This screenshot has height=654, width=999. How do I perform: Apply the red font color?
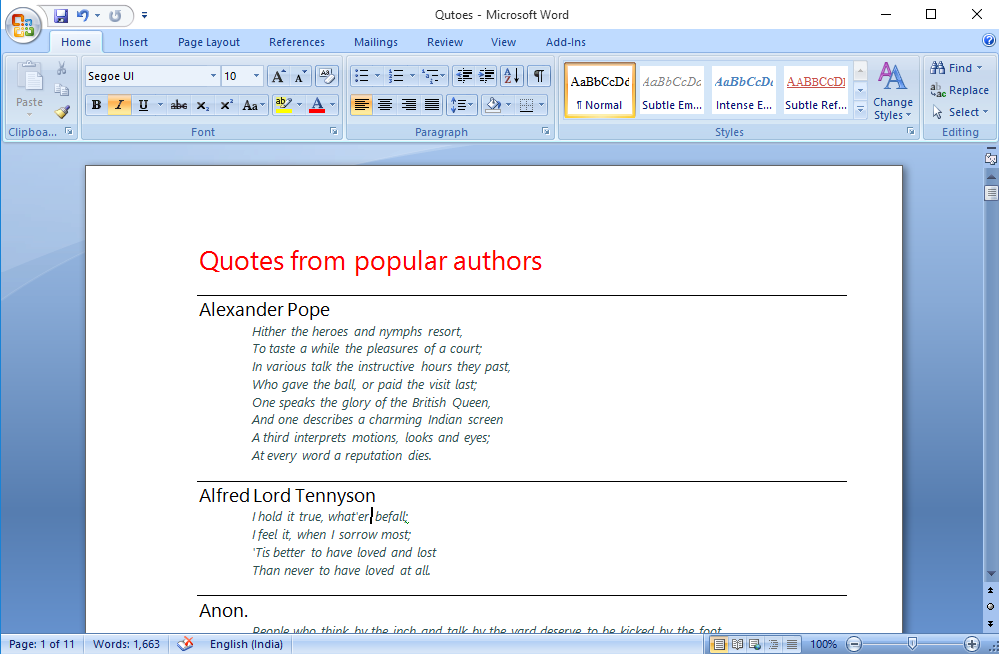coord(317,105)
